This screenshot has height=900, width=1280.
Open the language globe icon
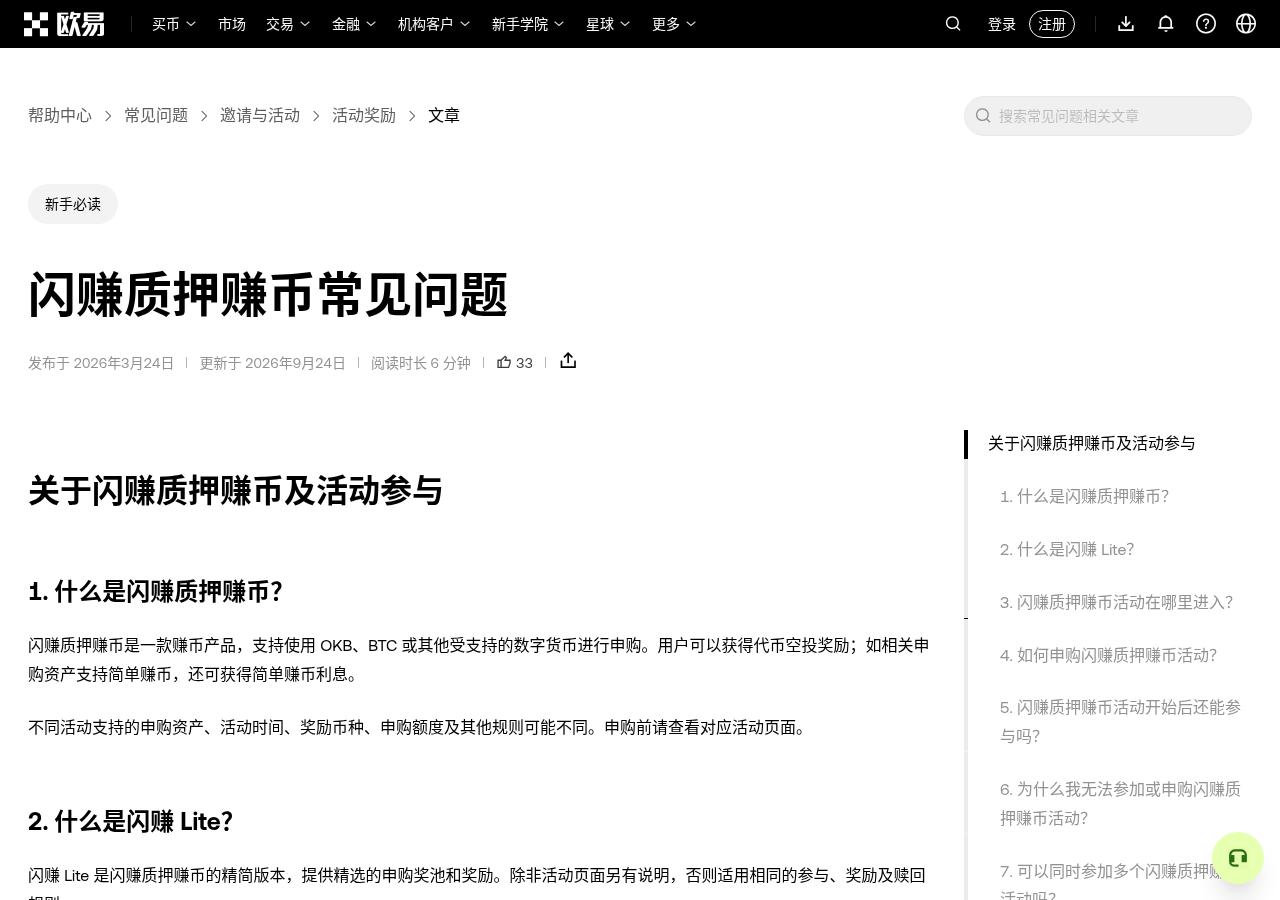click(x=1246, y=24)
